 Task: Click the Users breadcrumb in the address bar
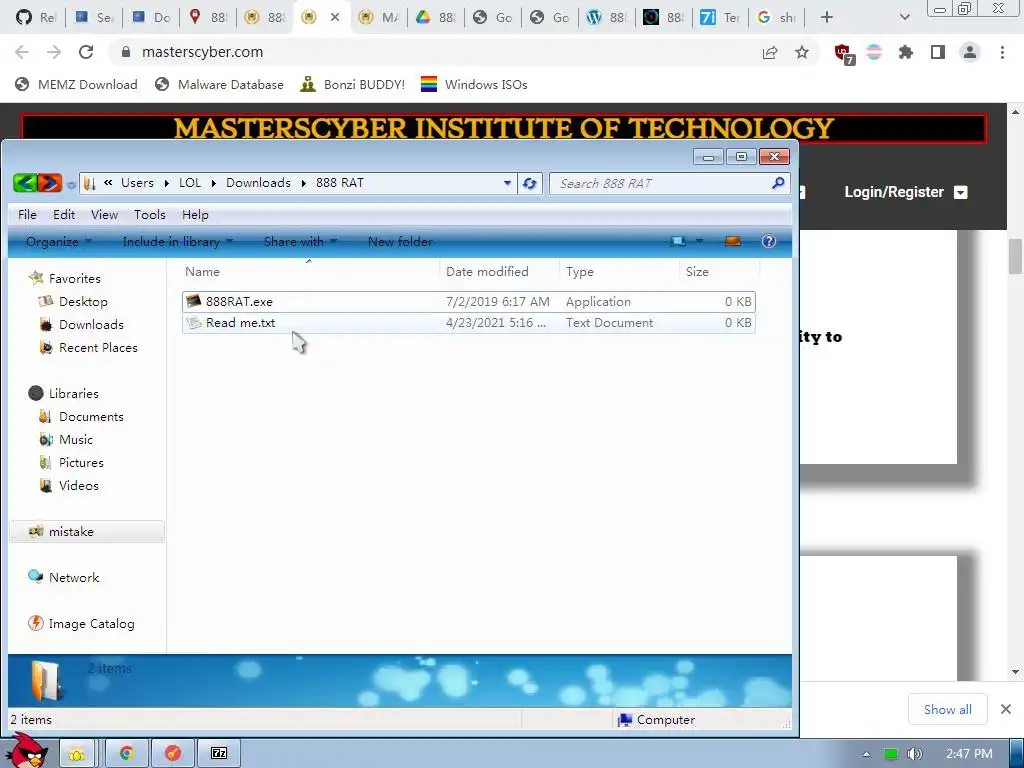coord(137,183)
